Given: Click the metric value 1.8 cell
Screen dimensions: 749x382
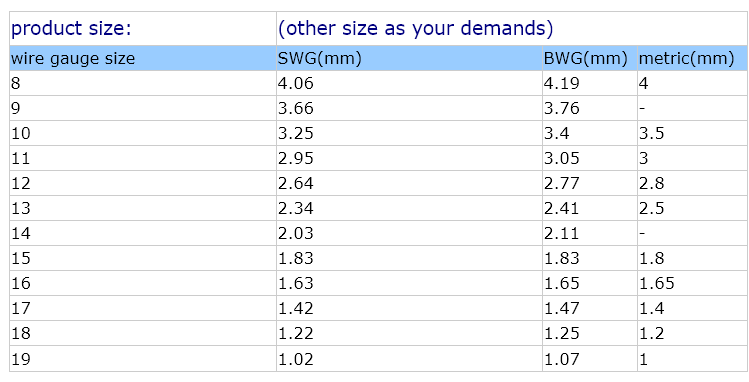Looking at the screenshot, I should click(x=693, y=258).
